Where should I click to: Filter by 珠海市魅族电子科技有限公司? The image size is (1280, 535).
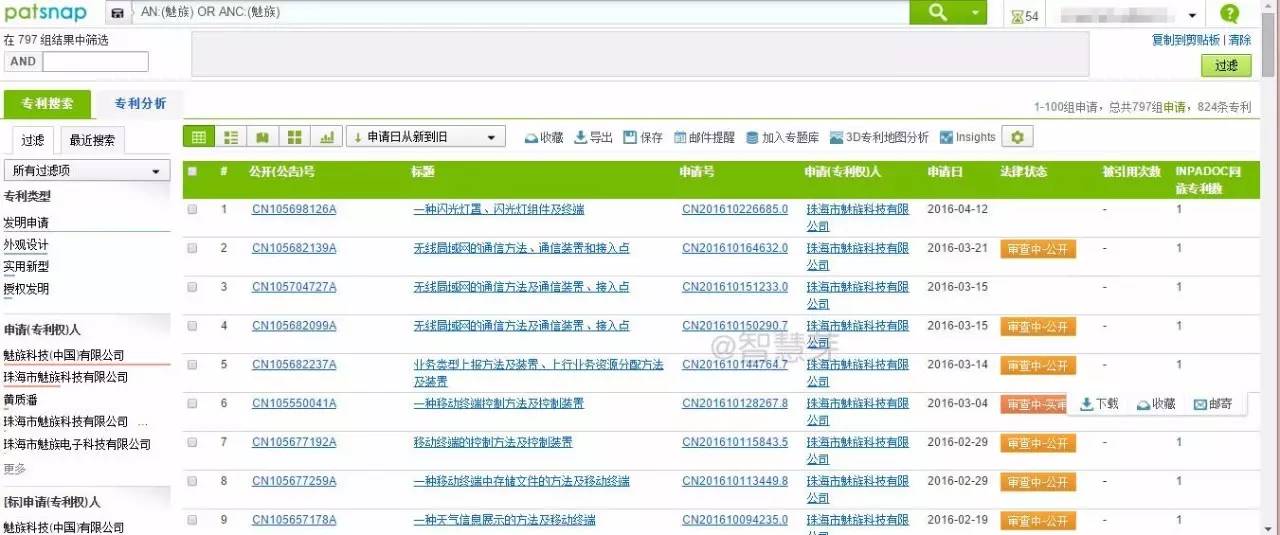pyautogui.click(x=77, y=444)
